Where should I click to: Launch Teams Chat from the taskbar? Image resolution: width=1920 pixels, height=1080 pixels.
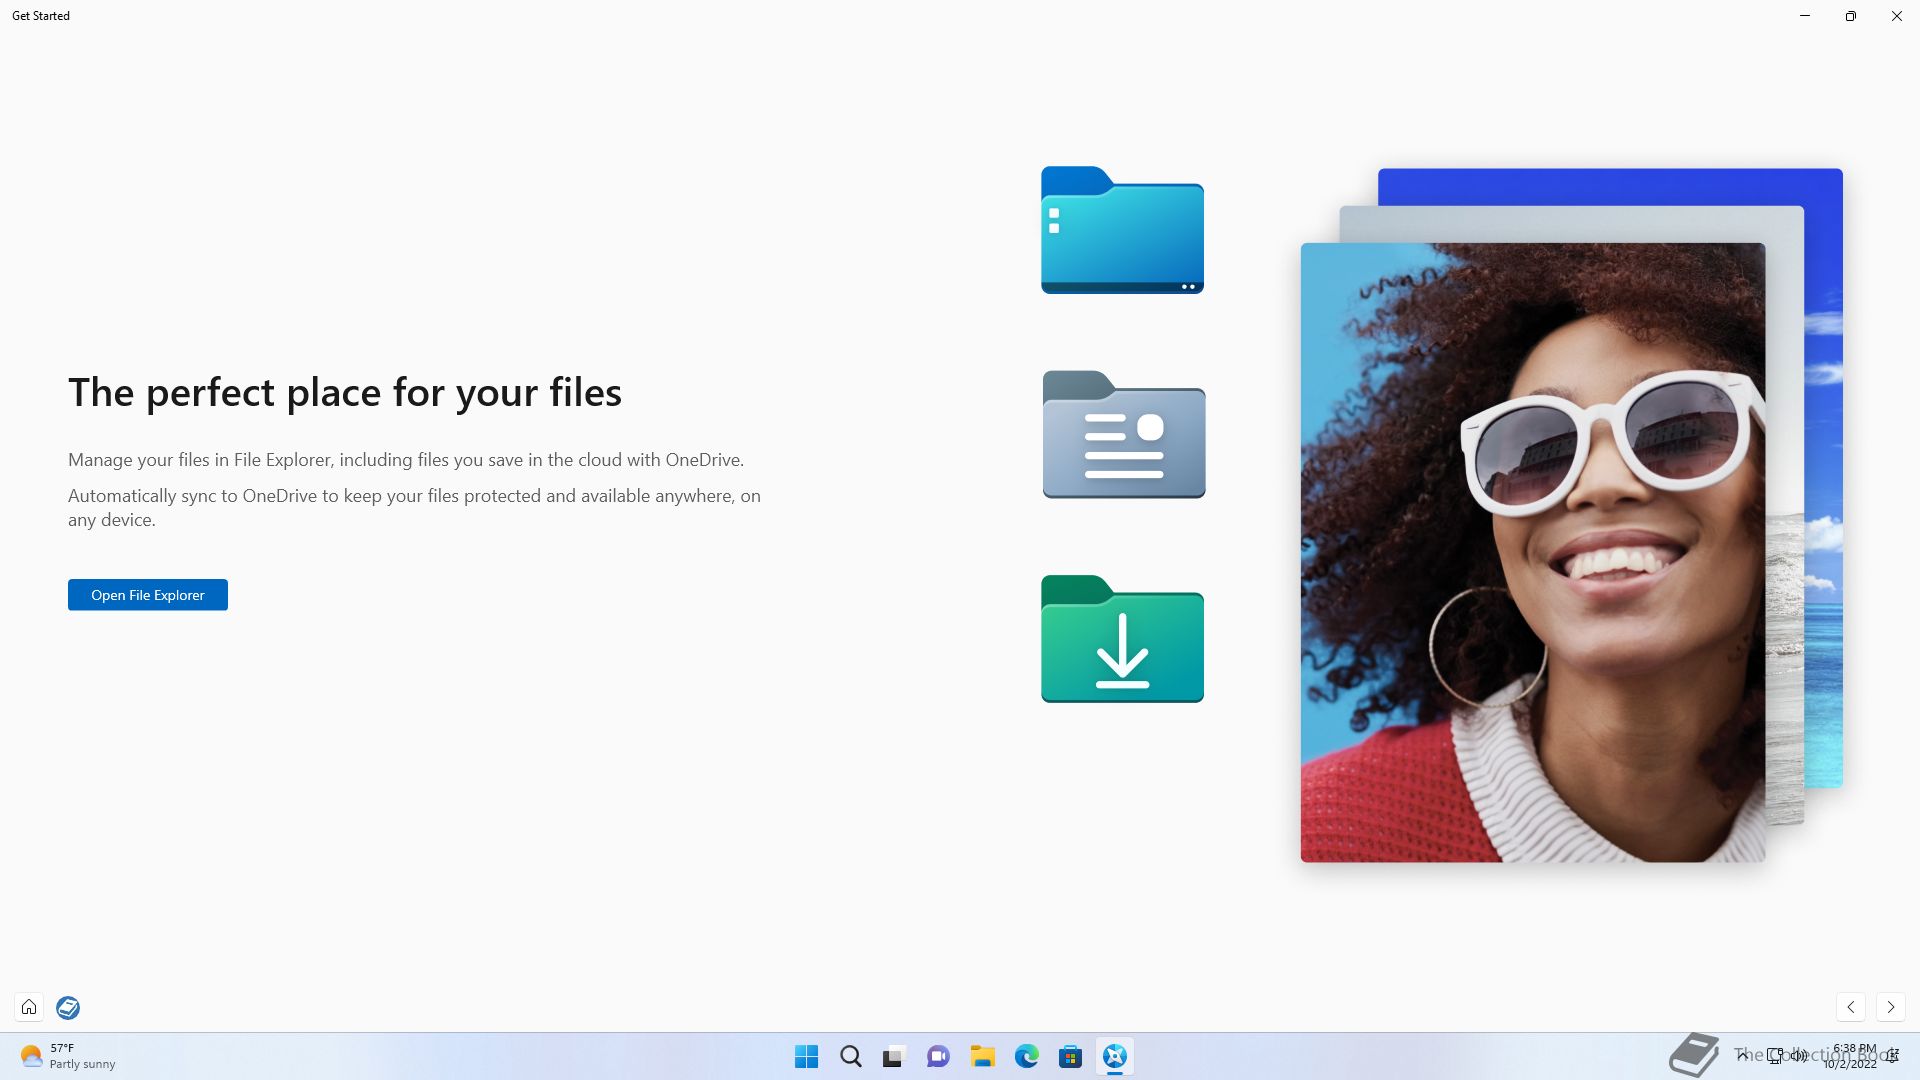tap(938, 1056)
